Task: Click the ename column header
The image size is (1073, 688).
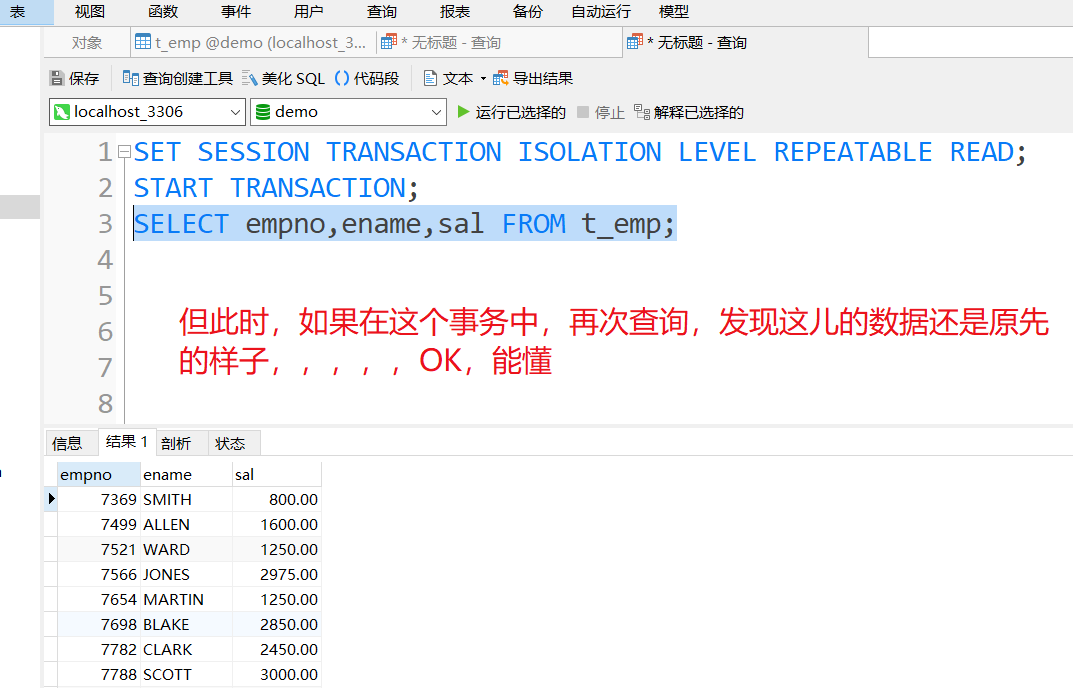Action: tap(186, 474)
